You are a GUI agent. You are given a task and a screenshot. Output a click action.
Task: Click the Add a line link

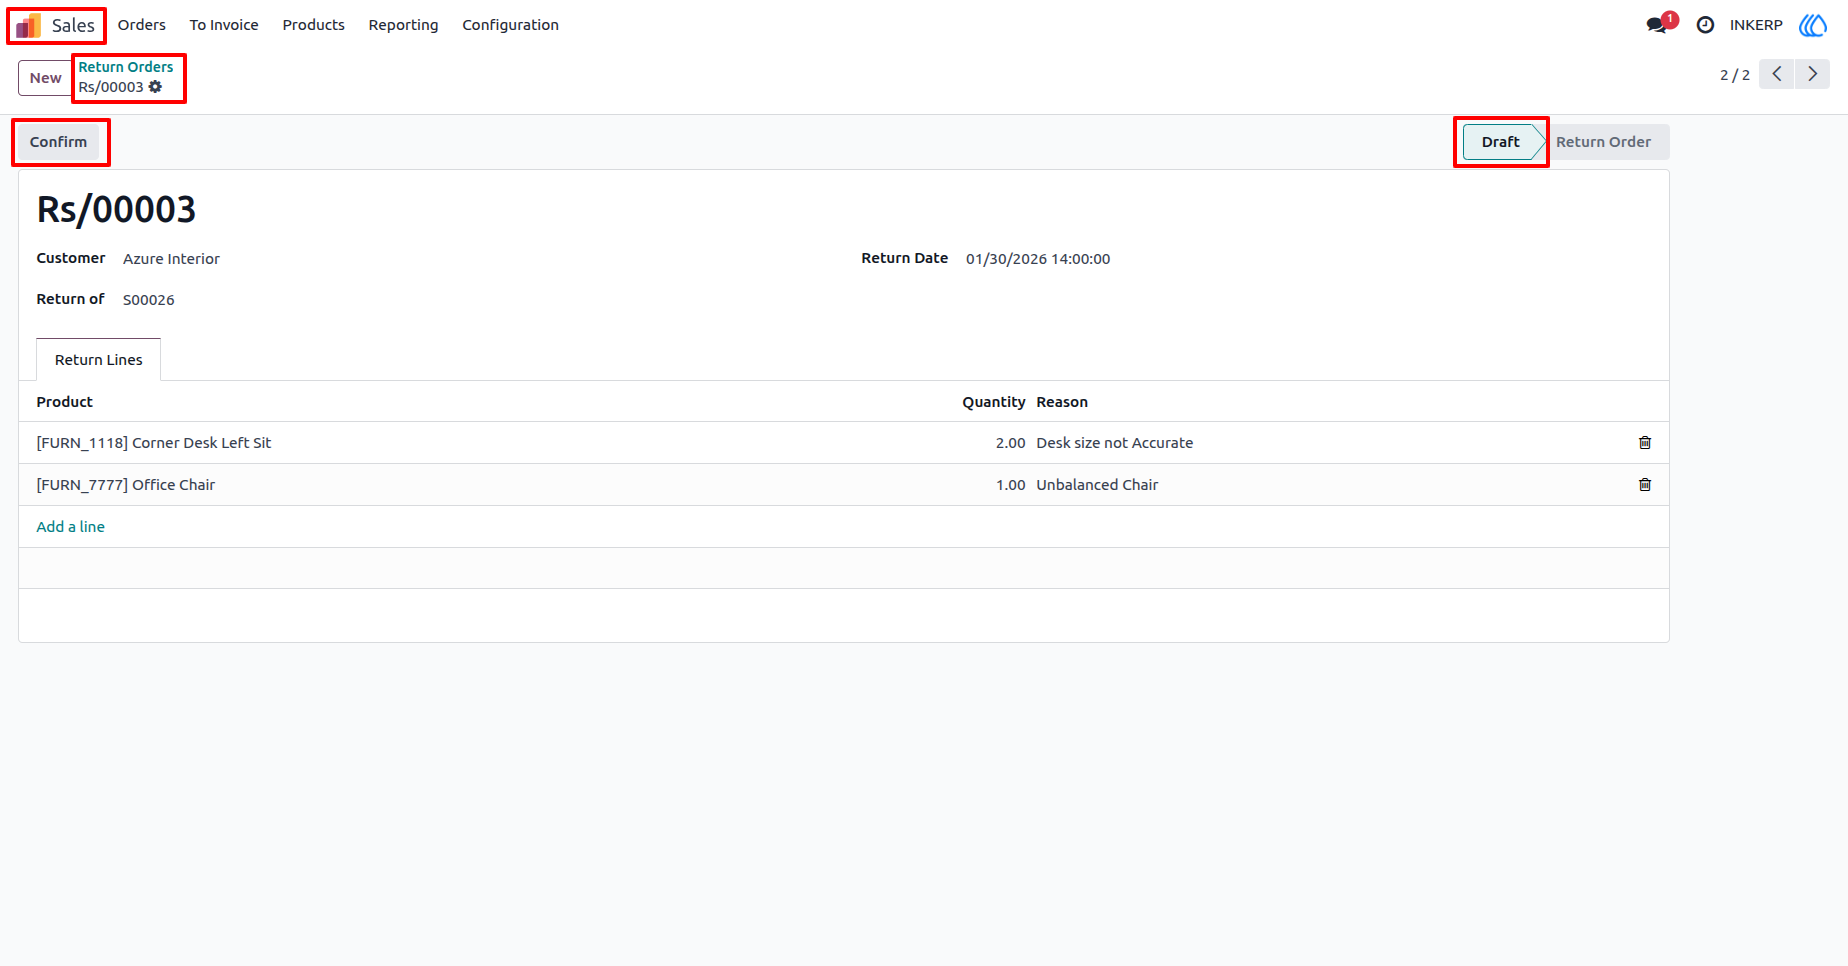tap(70, 527)
